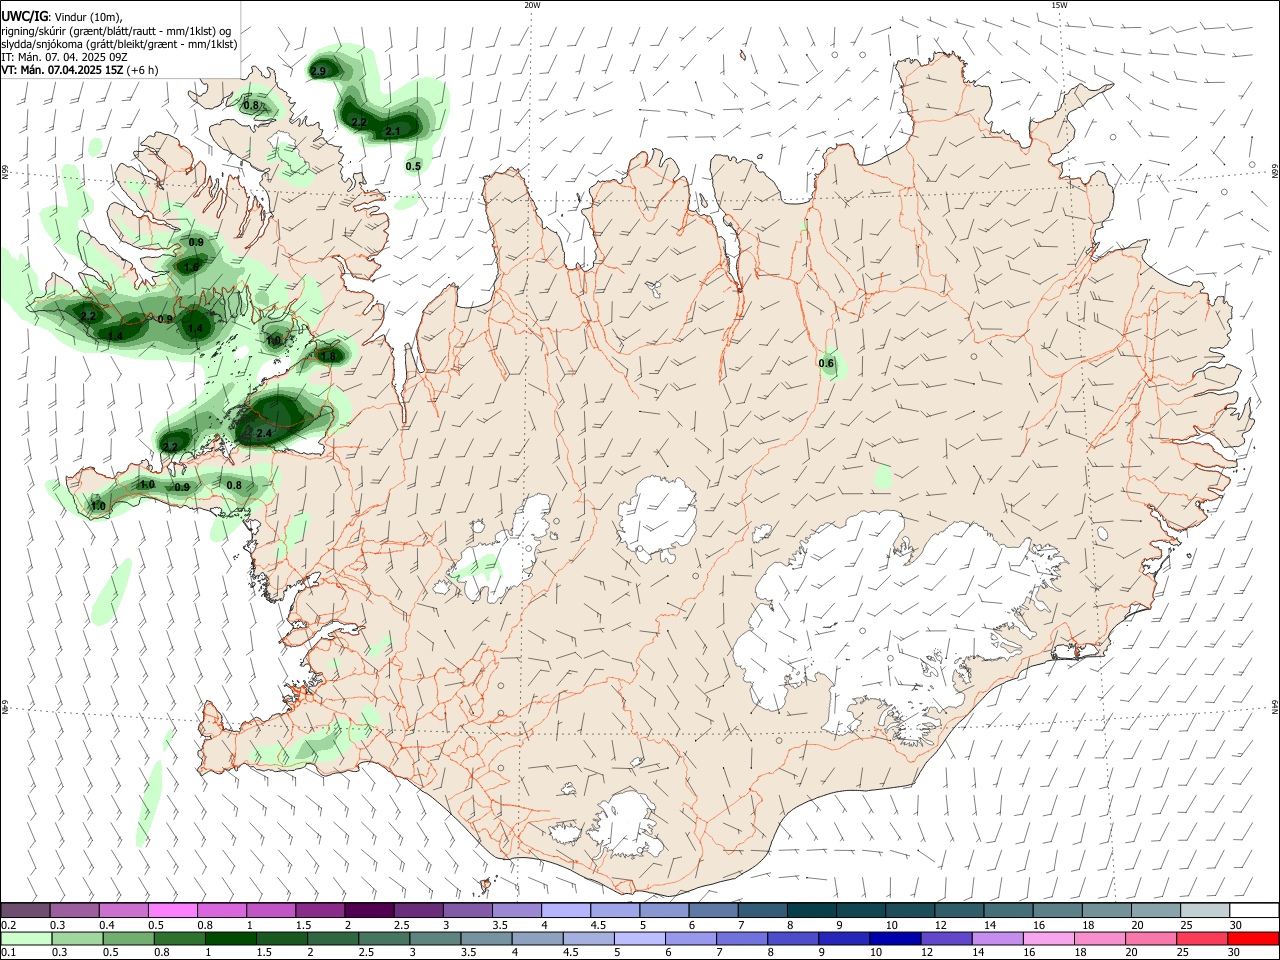The width and height of the screenshot is (1280, 960).
Task: Choose the dark purple 2 swatch on the sleet/snow scale
Action: (369, 910)
